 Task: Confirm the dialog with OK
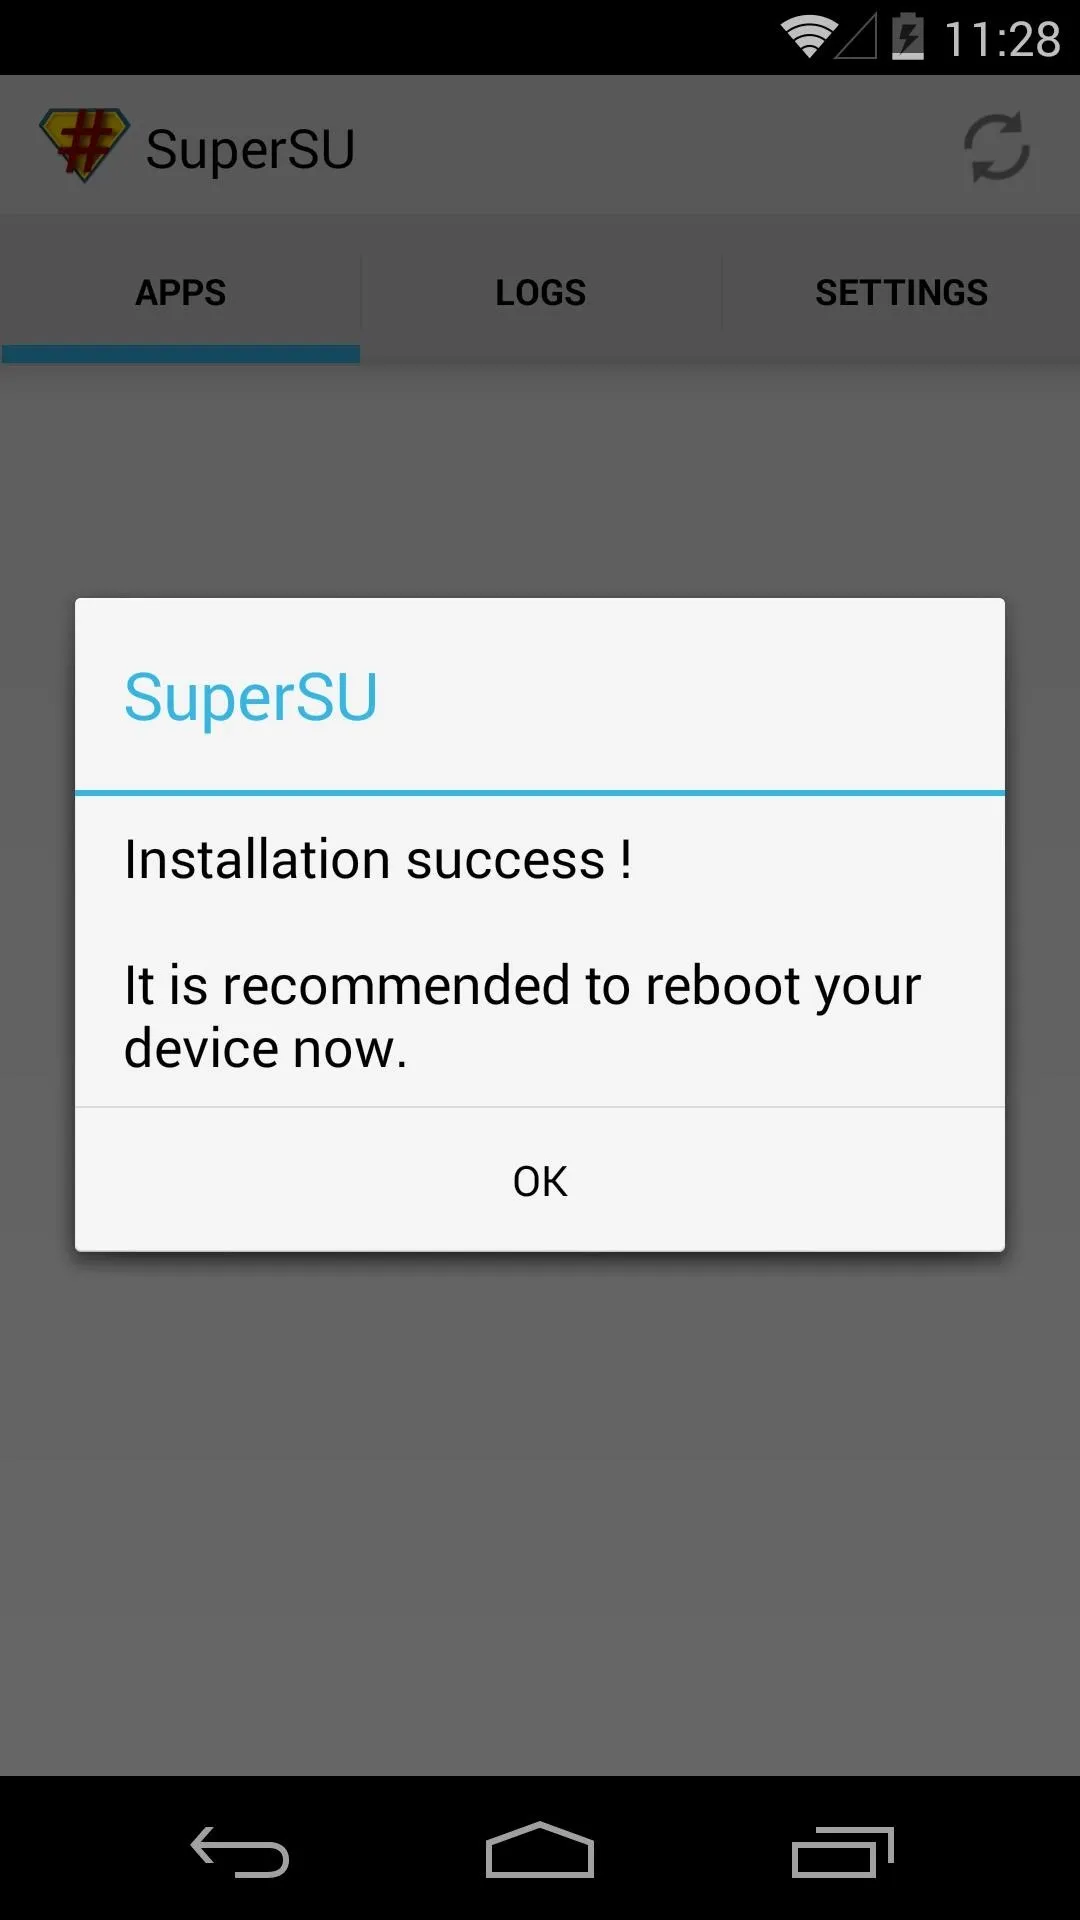540,1180
